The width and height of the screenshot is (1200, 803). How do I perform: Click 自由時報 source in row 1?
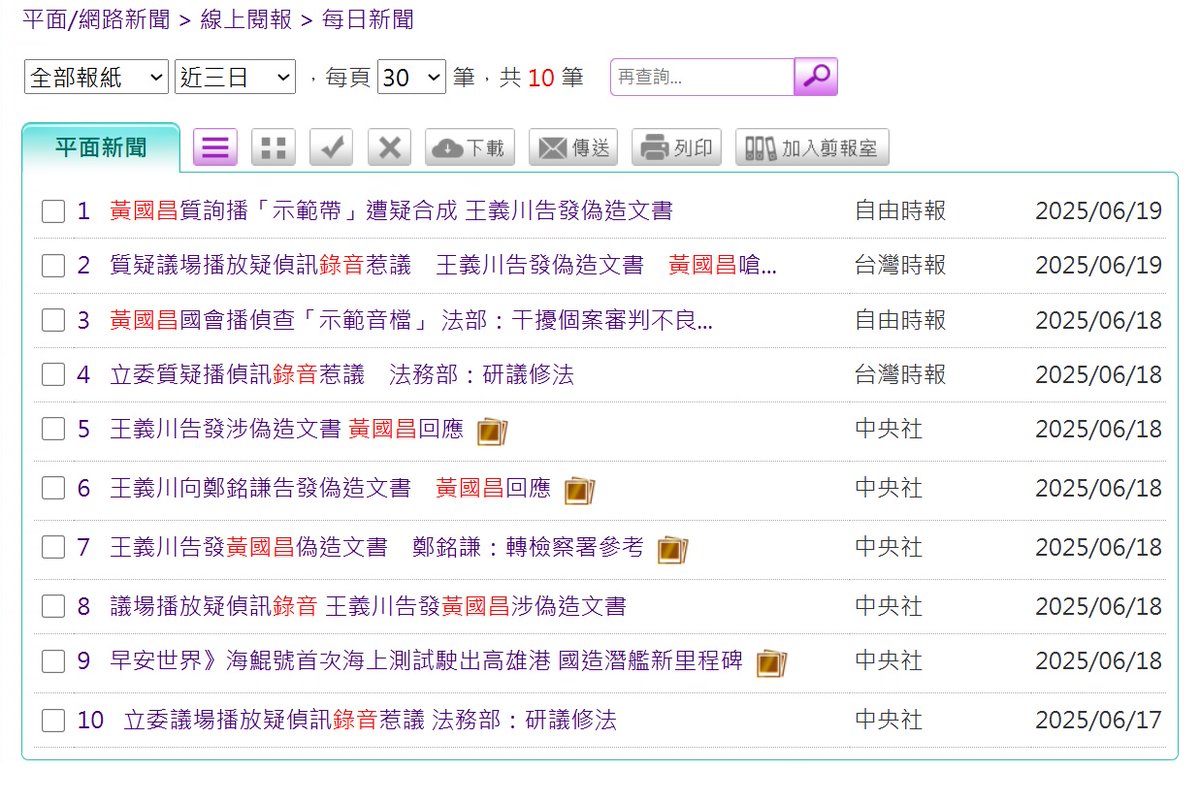tap(900, 211)
